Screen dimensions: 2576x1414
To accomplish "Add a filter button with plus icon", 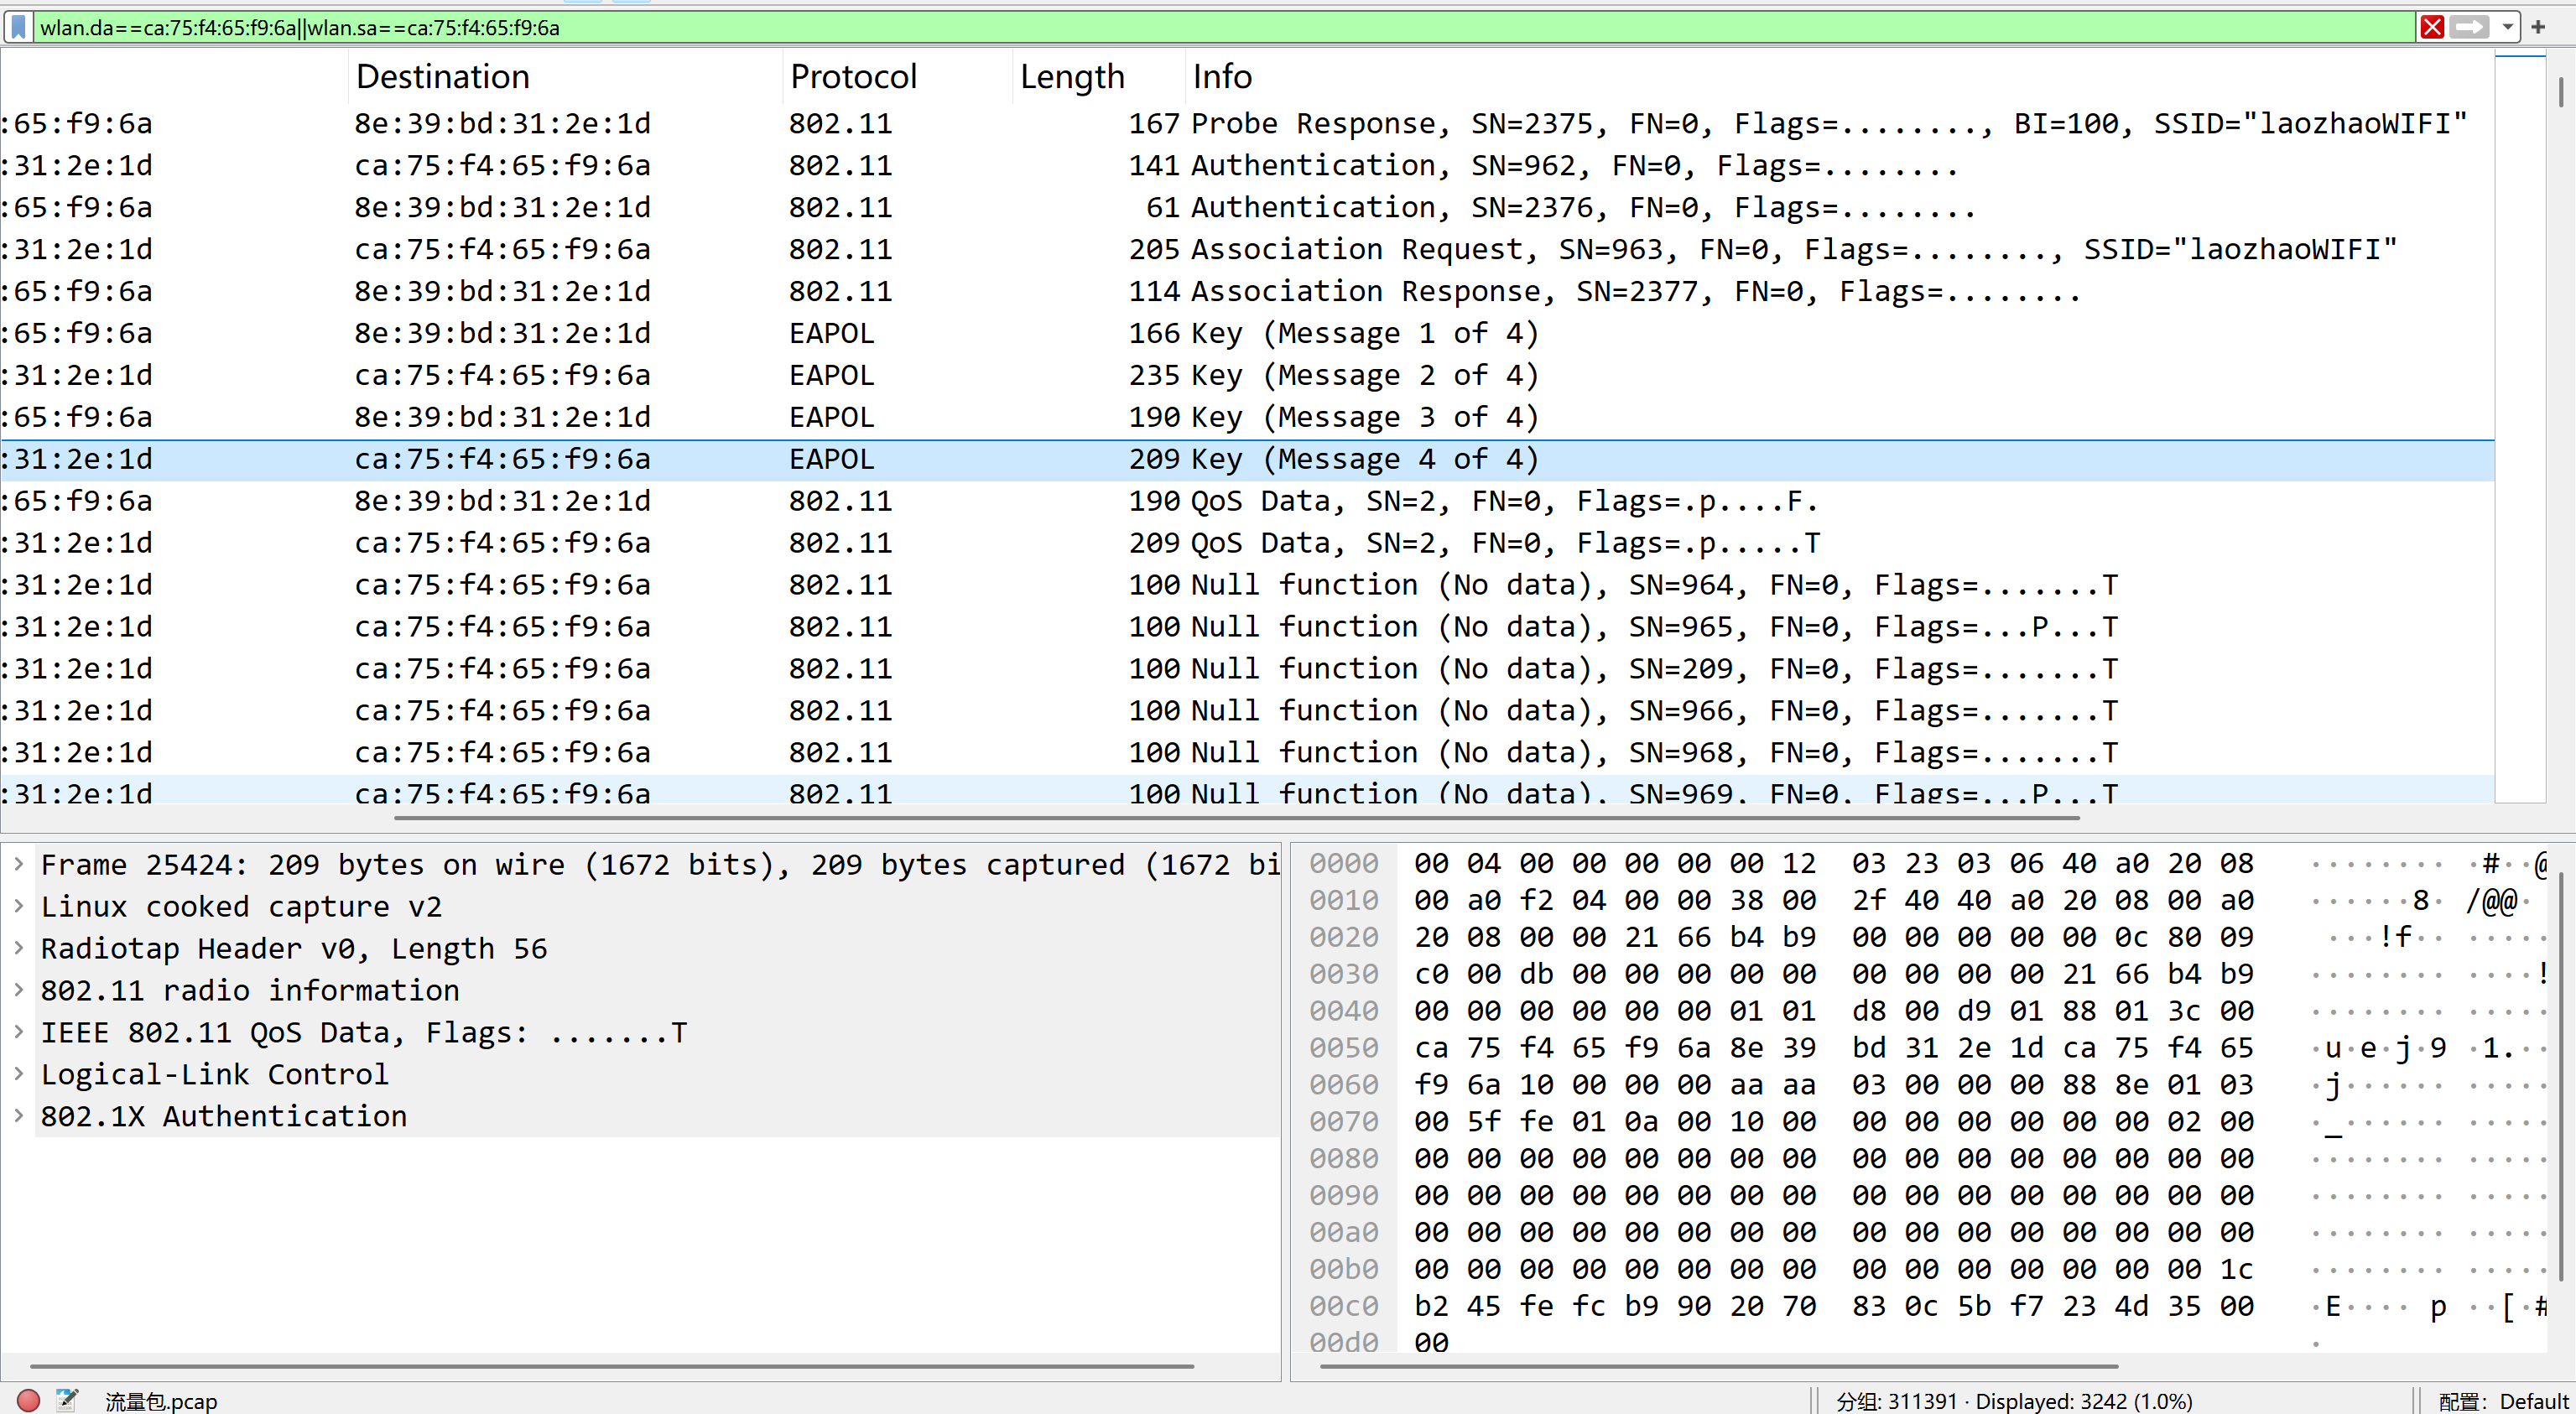I will 2539,27.
